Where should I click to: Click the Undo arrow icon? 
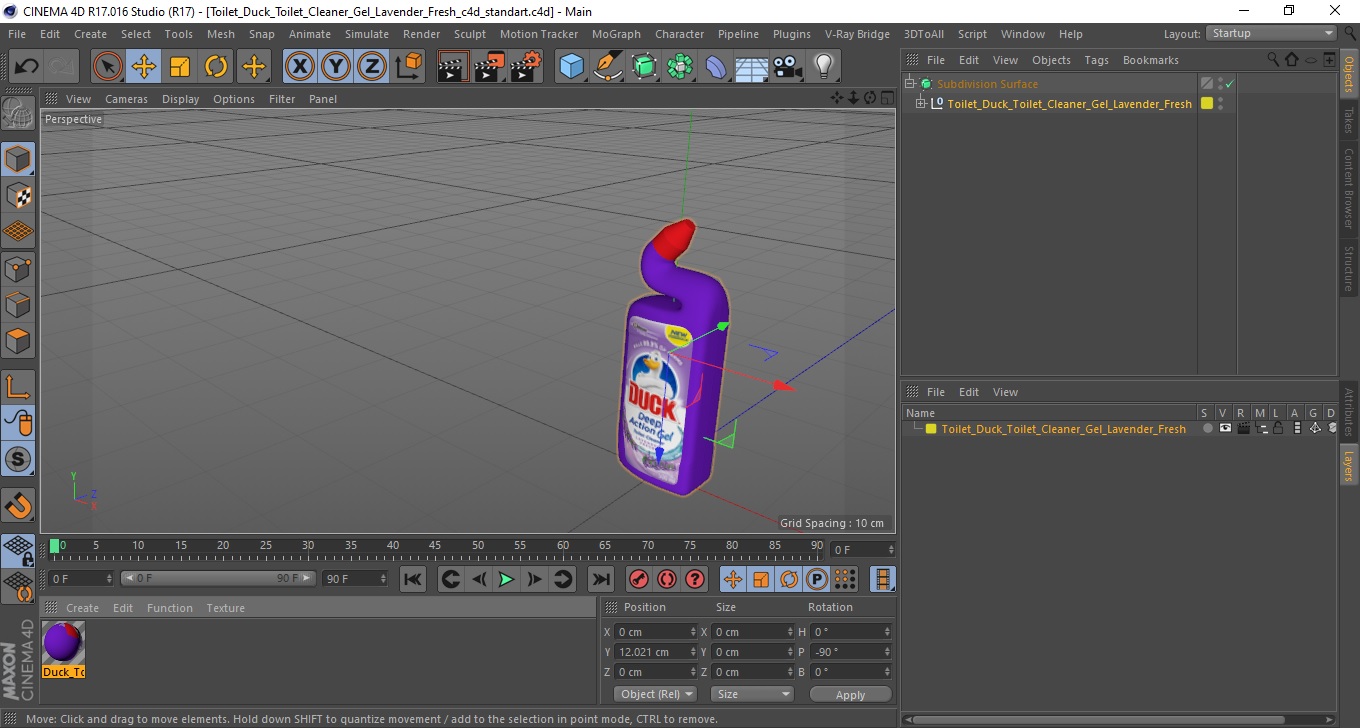click(27, 67)
